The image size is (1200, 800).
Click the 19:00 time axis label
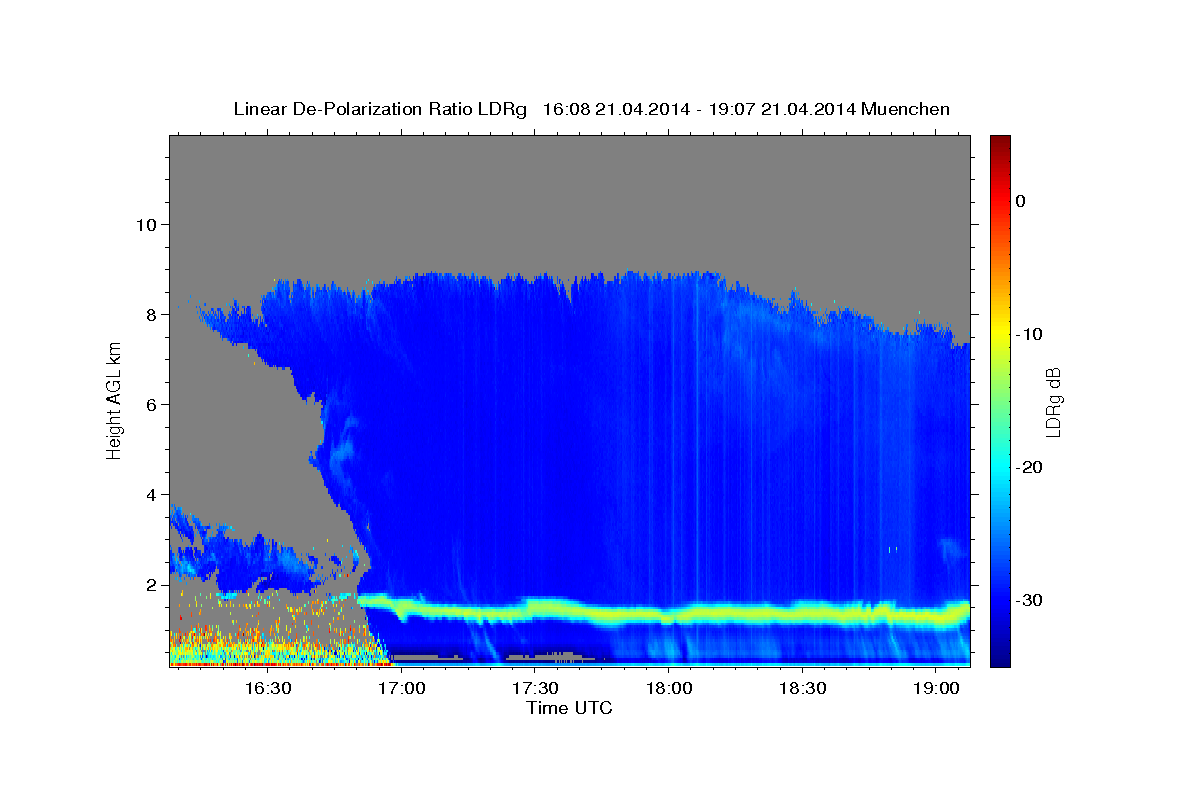point(935,688)
